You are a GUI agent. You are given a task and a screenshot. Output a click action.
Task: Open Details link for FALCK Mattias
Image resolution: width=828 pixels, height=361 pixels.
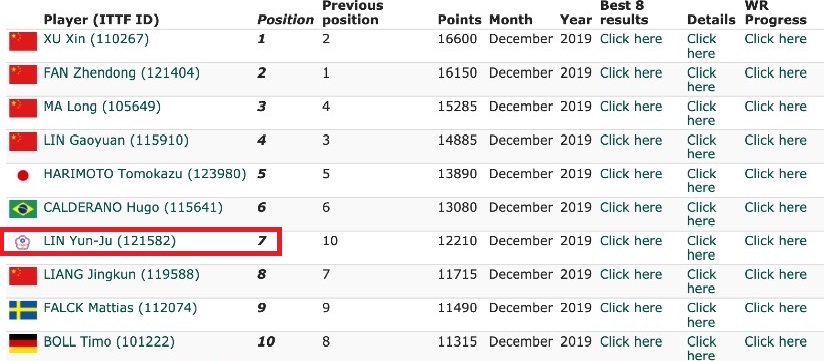(701, 315)
